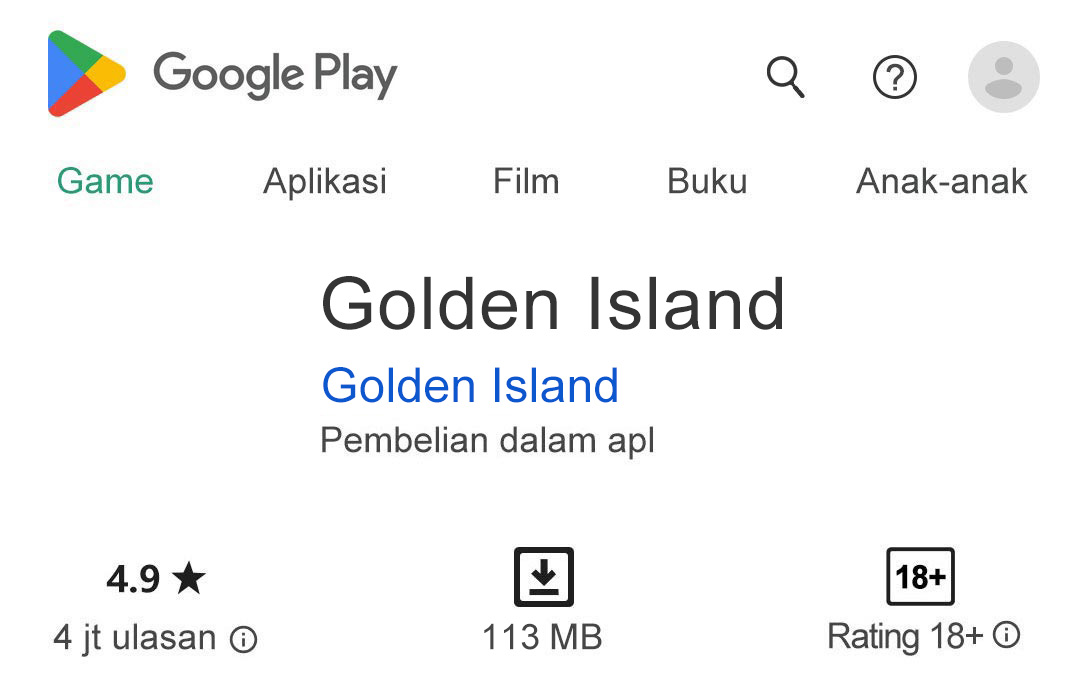Screen dimensions: 1080x700
Task: Click the 18+ content rating badge
Action: point(920,577)
